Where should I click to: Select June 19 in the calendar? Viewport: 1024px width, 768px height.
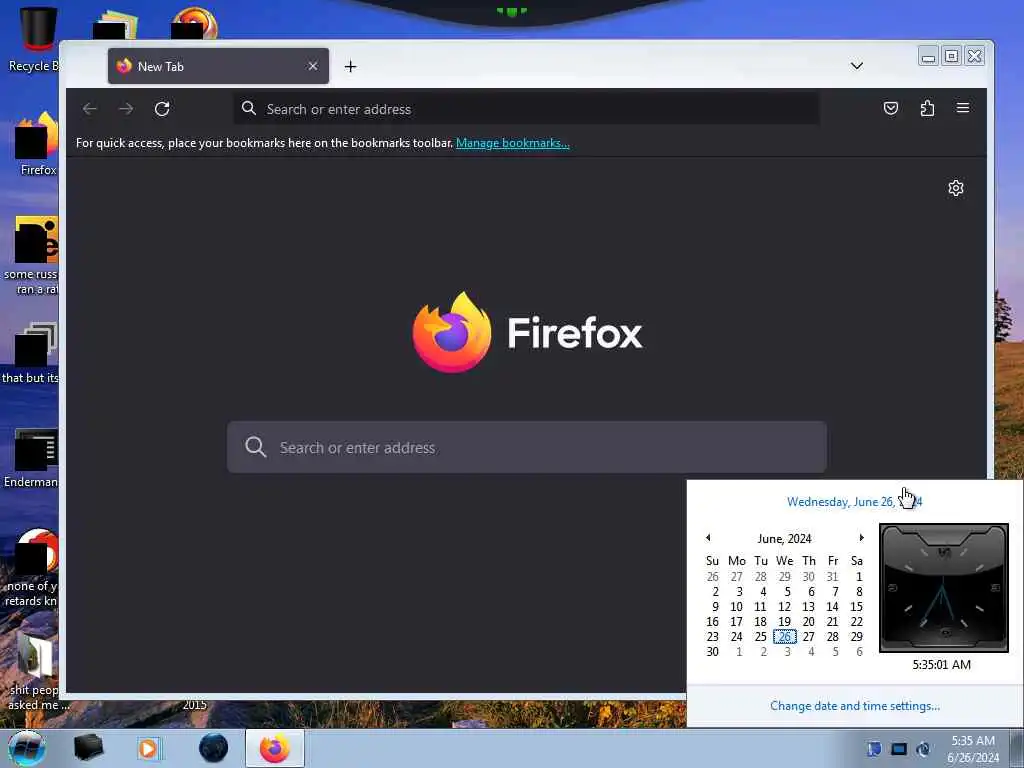(784, 621)
